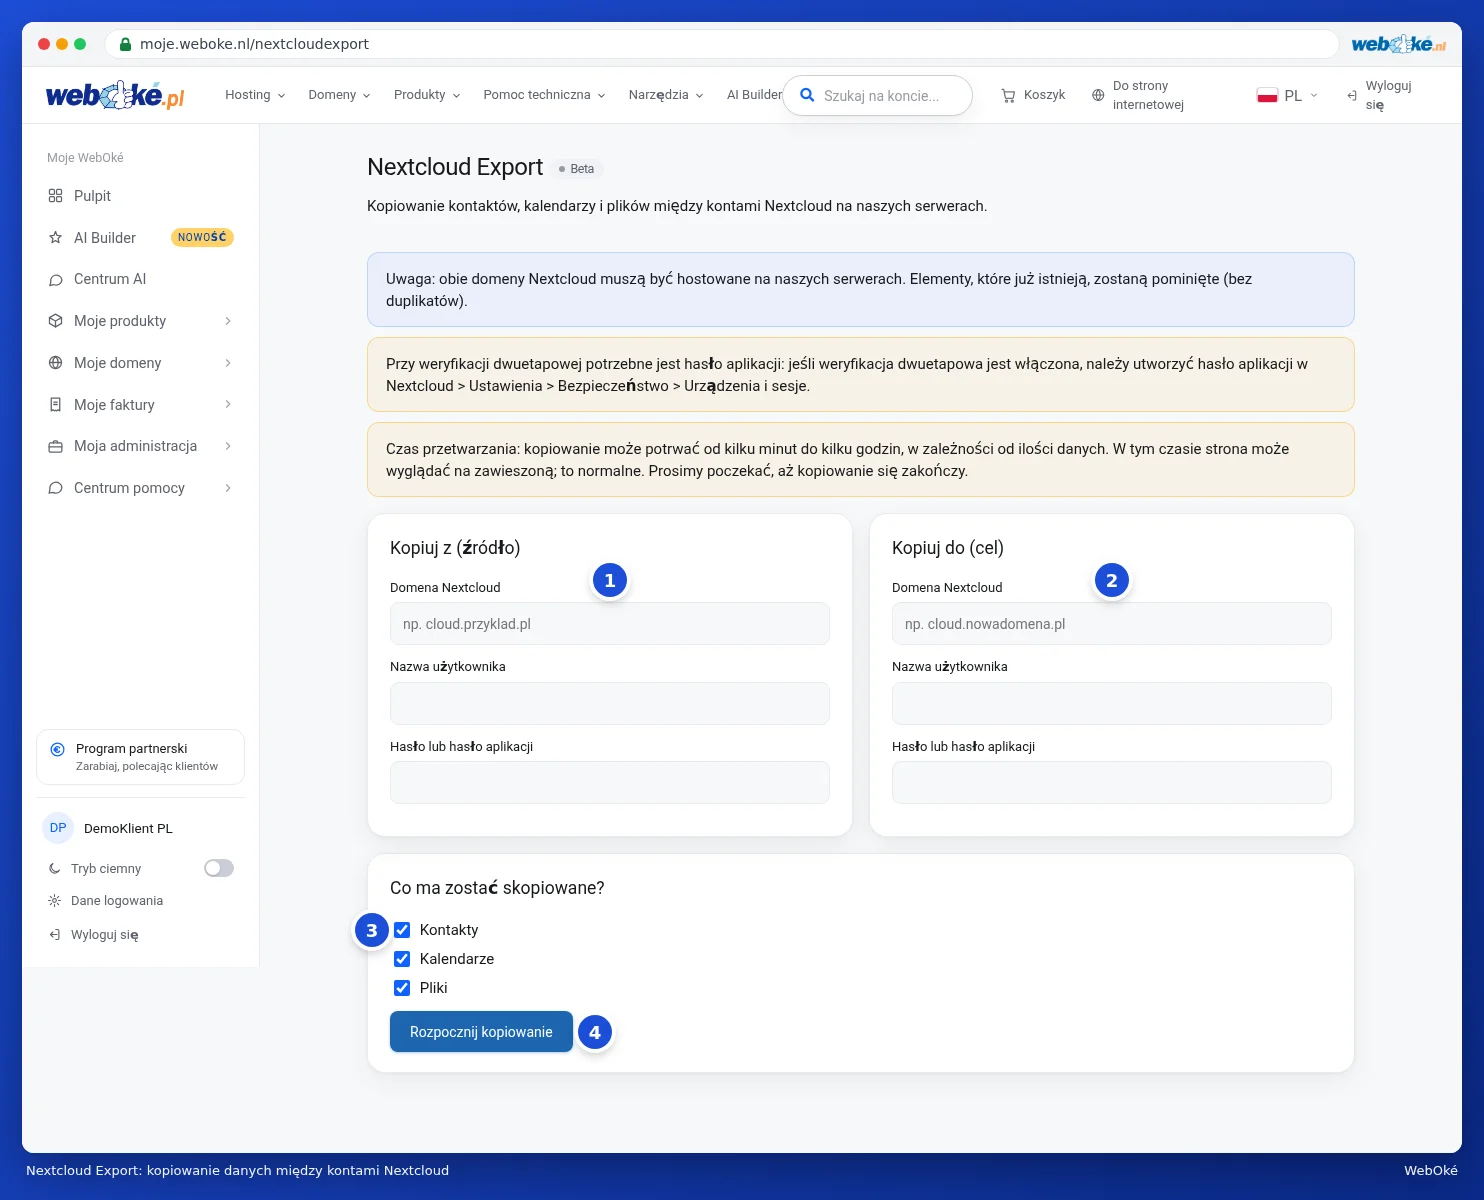This screenshot has height=1200, width=1484.
Task: Uncheck the Pliki checkbox
Action: click(402, 988)
